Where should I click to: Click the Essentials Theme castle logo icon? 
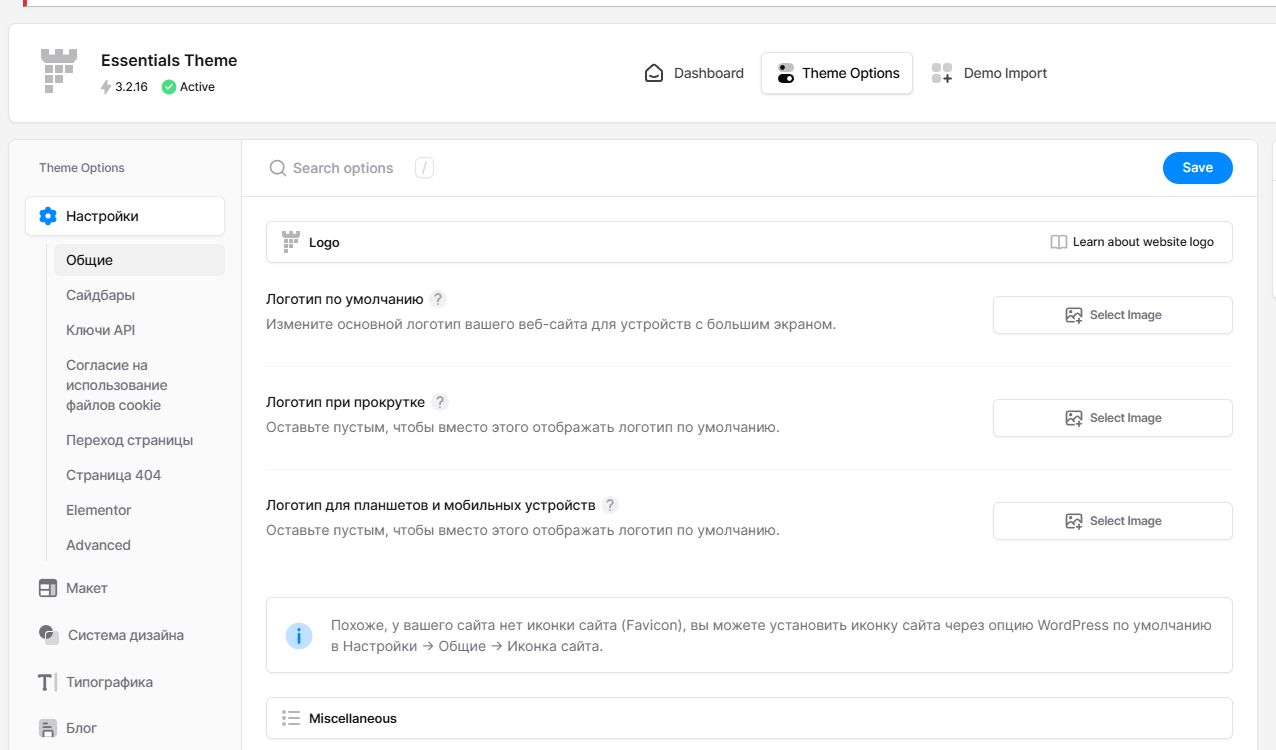(x=59, y=72)
